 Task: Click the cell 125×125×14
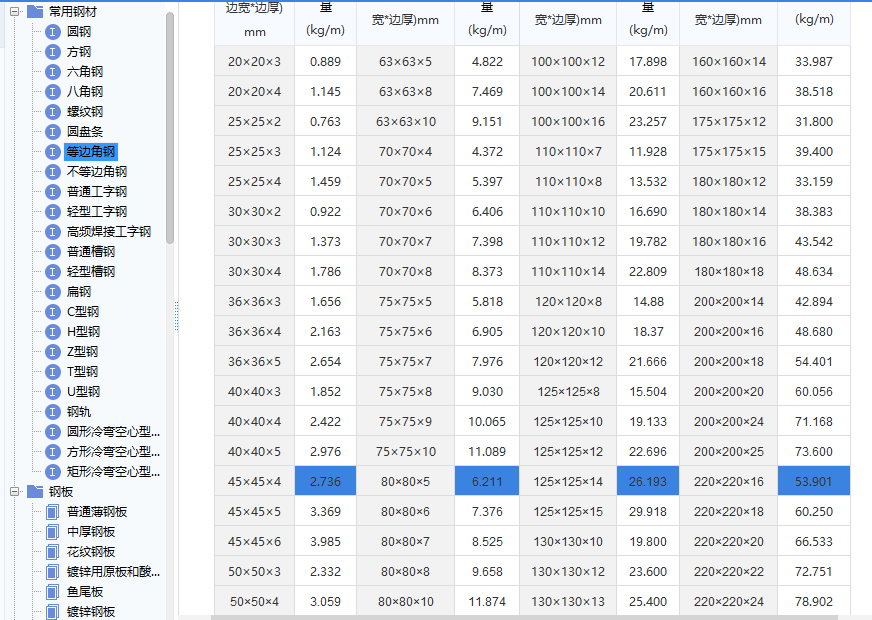pos(568,482)
